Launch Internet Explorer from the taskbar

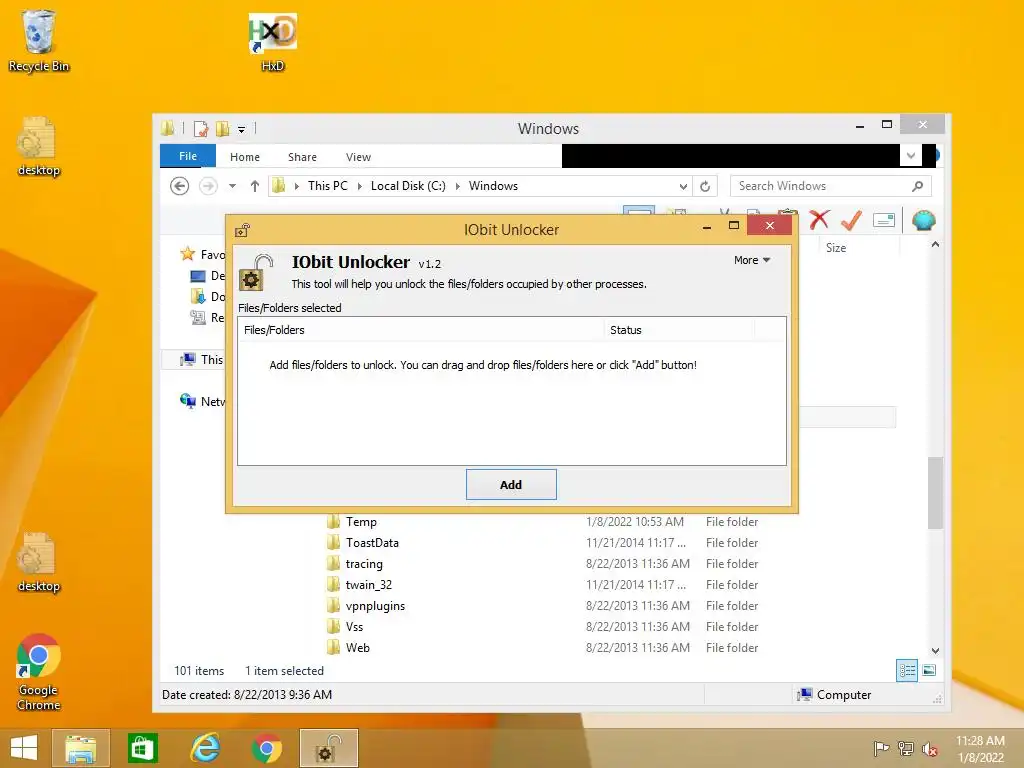(204, 748)
